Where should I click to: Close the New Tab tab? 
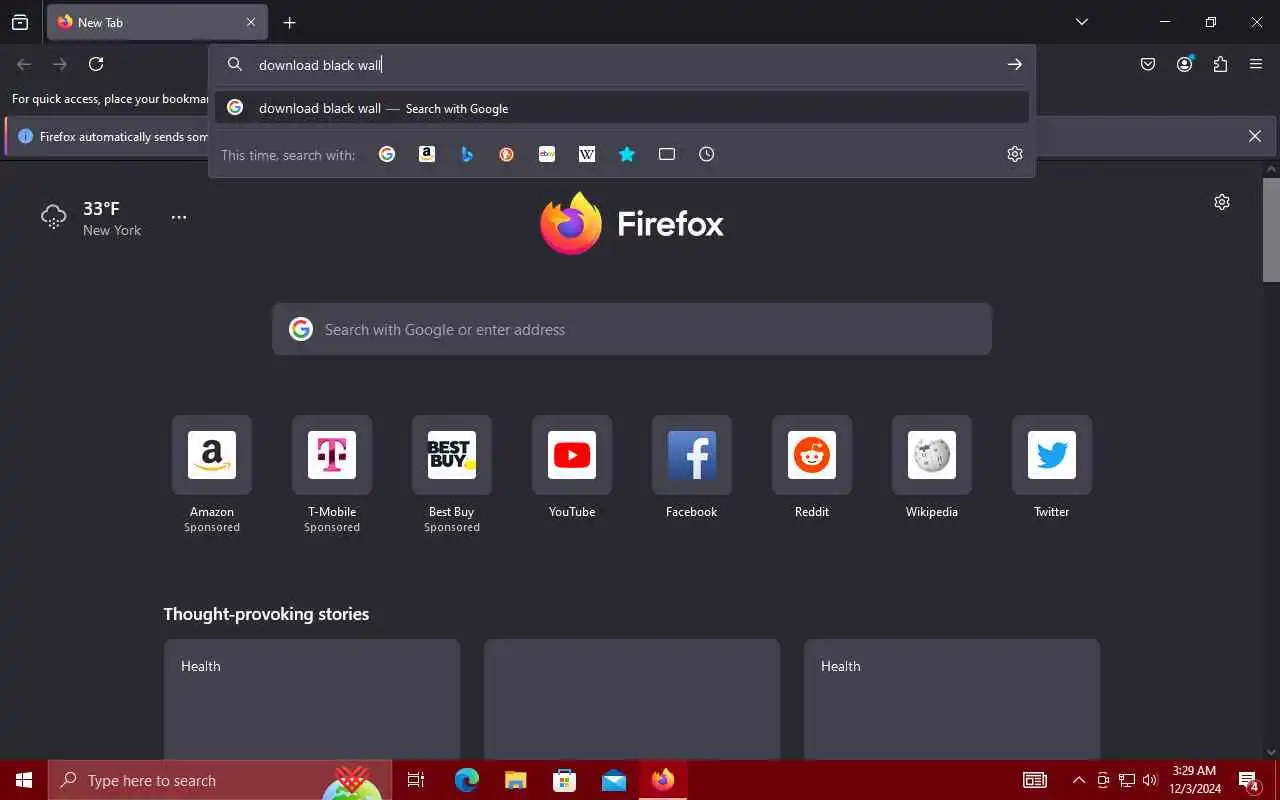[x=251, y=22]
